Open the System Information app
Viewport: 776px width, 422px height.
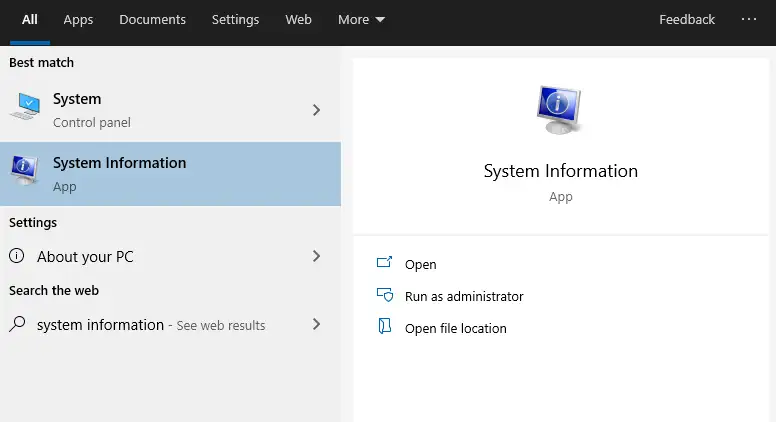[420, 265]
